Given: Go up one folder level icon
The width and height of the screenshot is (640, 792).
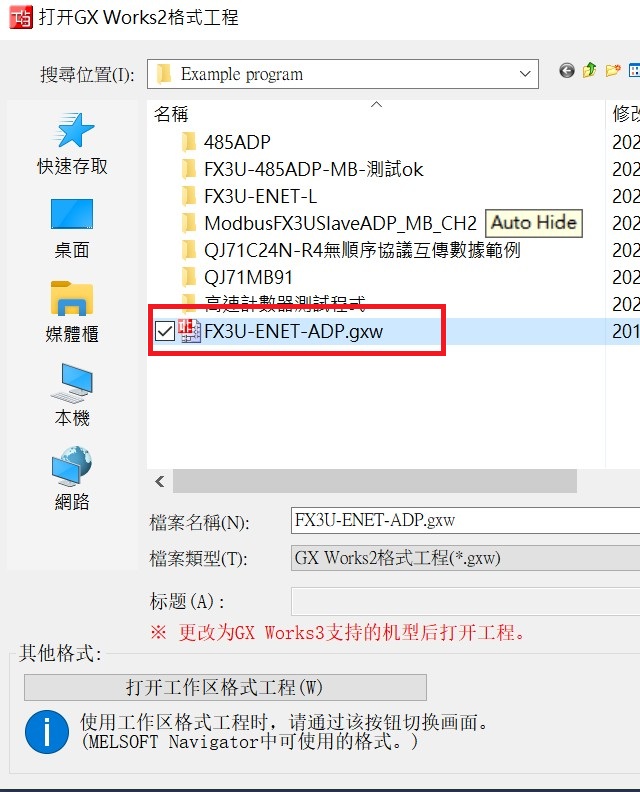Looking at the screenshot, I should [x=589, y=70].
